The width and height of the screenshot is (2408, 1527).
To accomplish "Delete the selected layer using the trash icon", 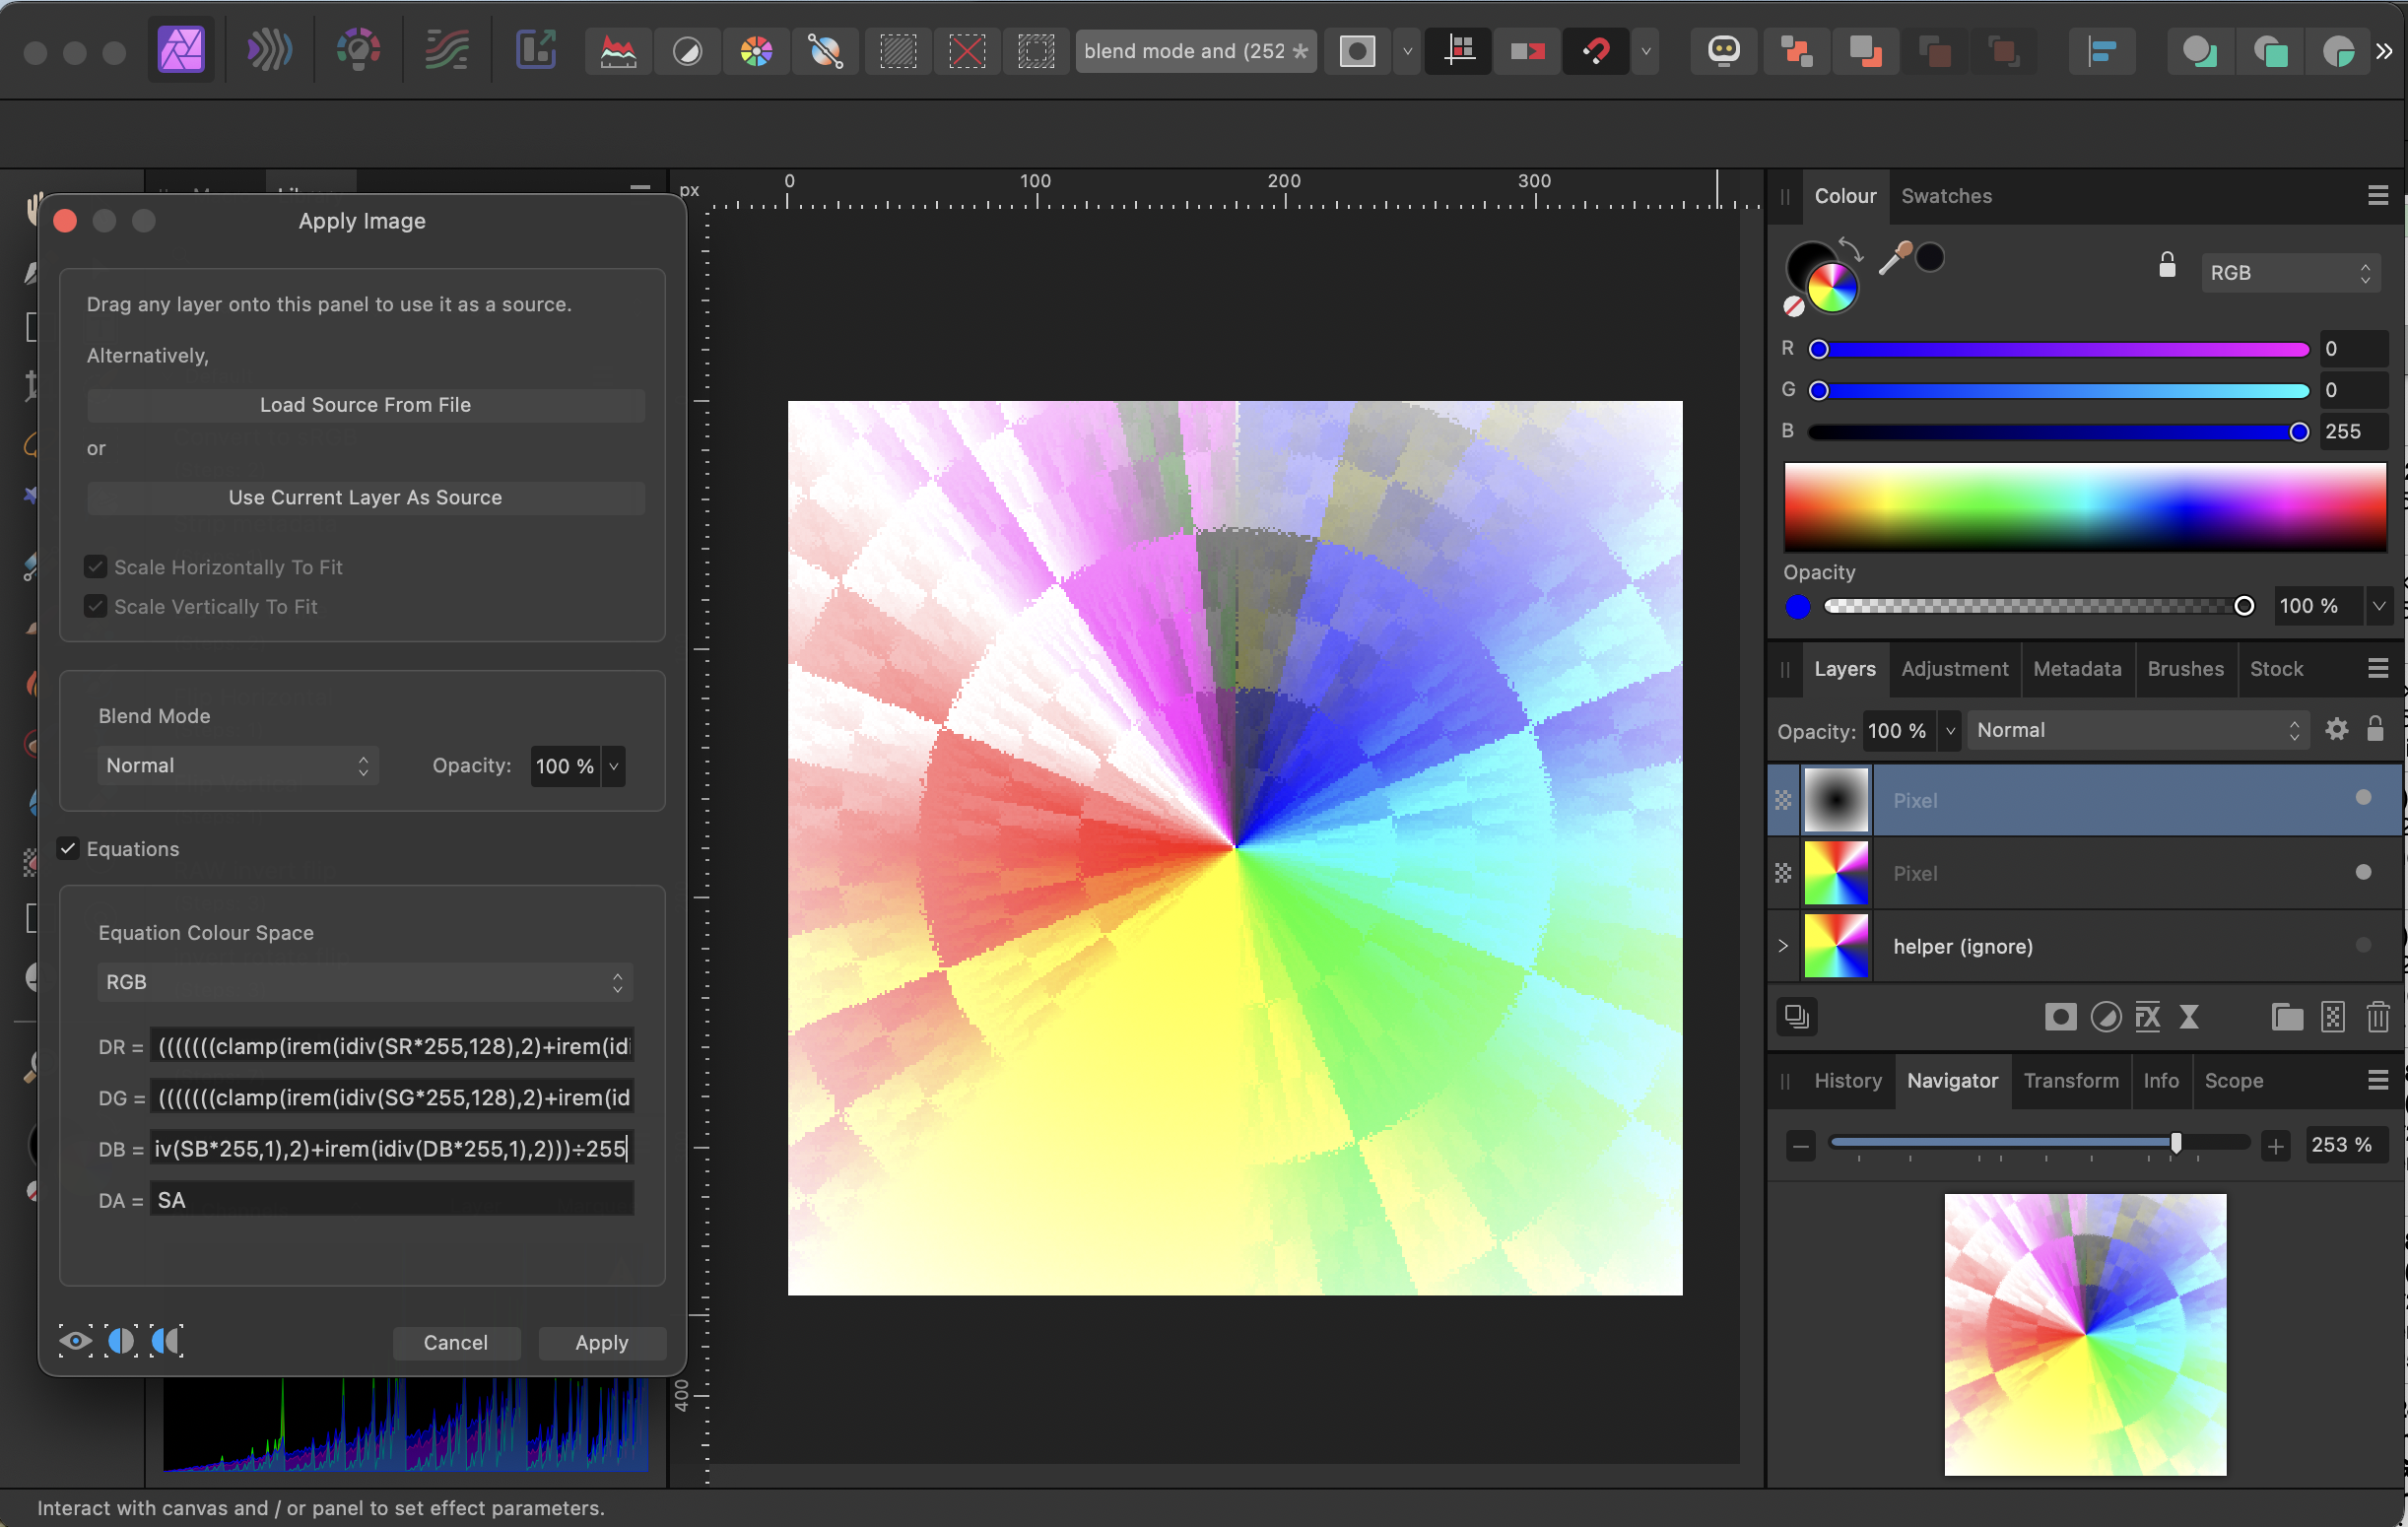I will [2378, 1017].
